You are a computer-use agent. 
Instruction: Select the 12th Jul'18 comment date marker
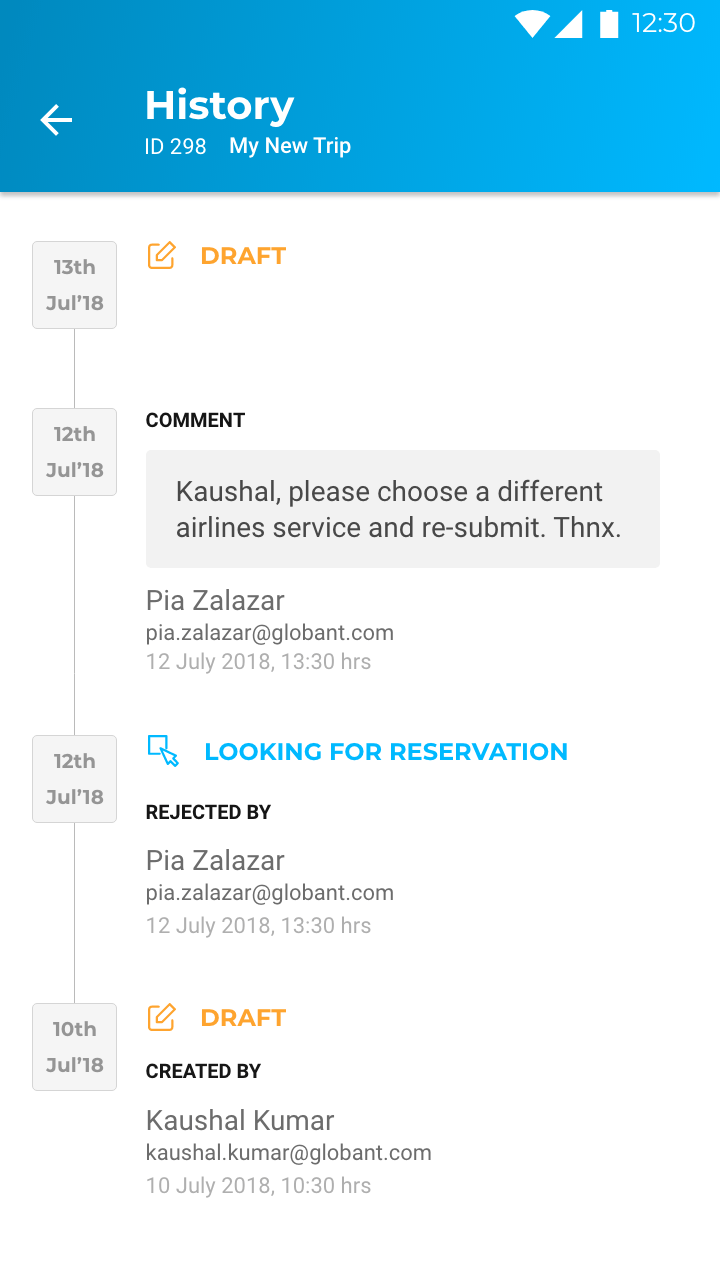[x=74, y=452]
